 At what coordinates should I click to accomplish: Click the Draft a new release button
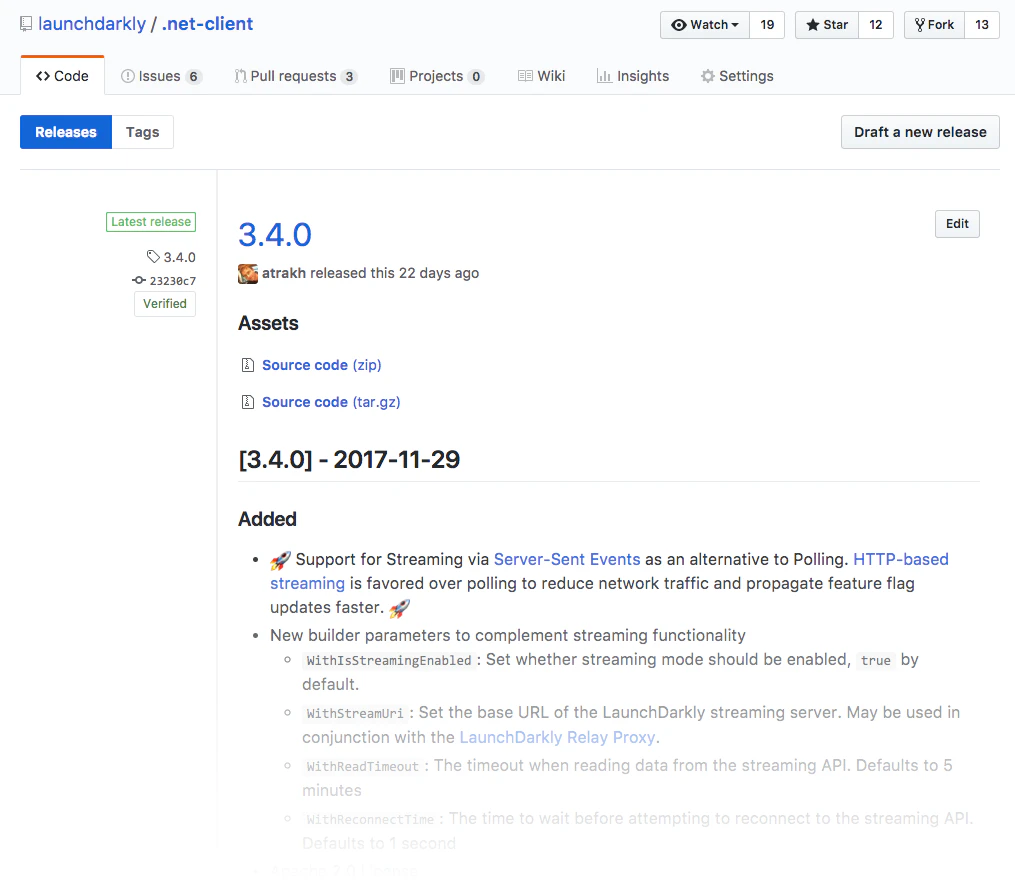pos(919,131)
